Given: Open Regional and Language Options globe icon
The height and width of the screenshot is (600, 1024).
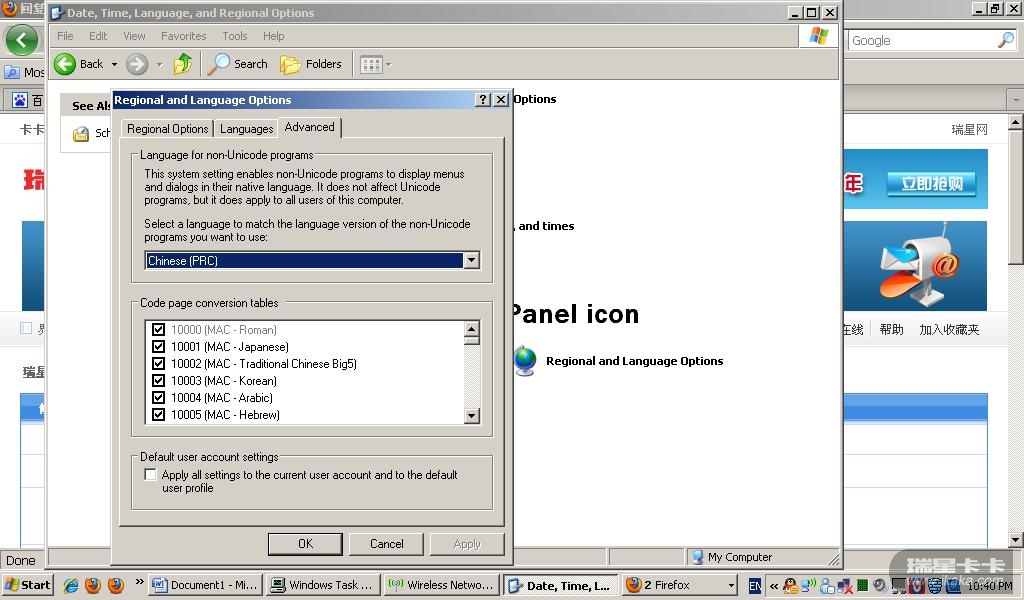Looking at the screenshot, I should [x=525, y=361].
